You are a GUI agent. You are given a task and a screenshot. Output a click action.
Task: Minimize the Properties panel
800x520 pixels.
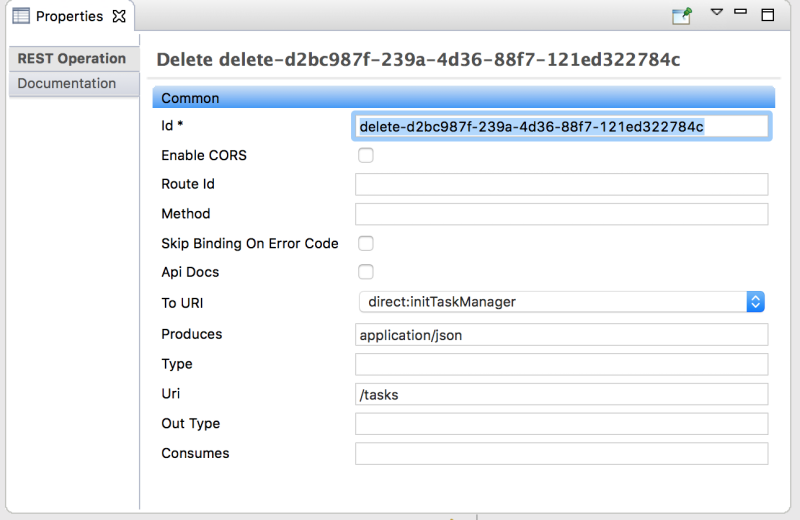[741, 13]
